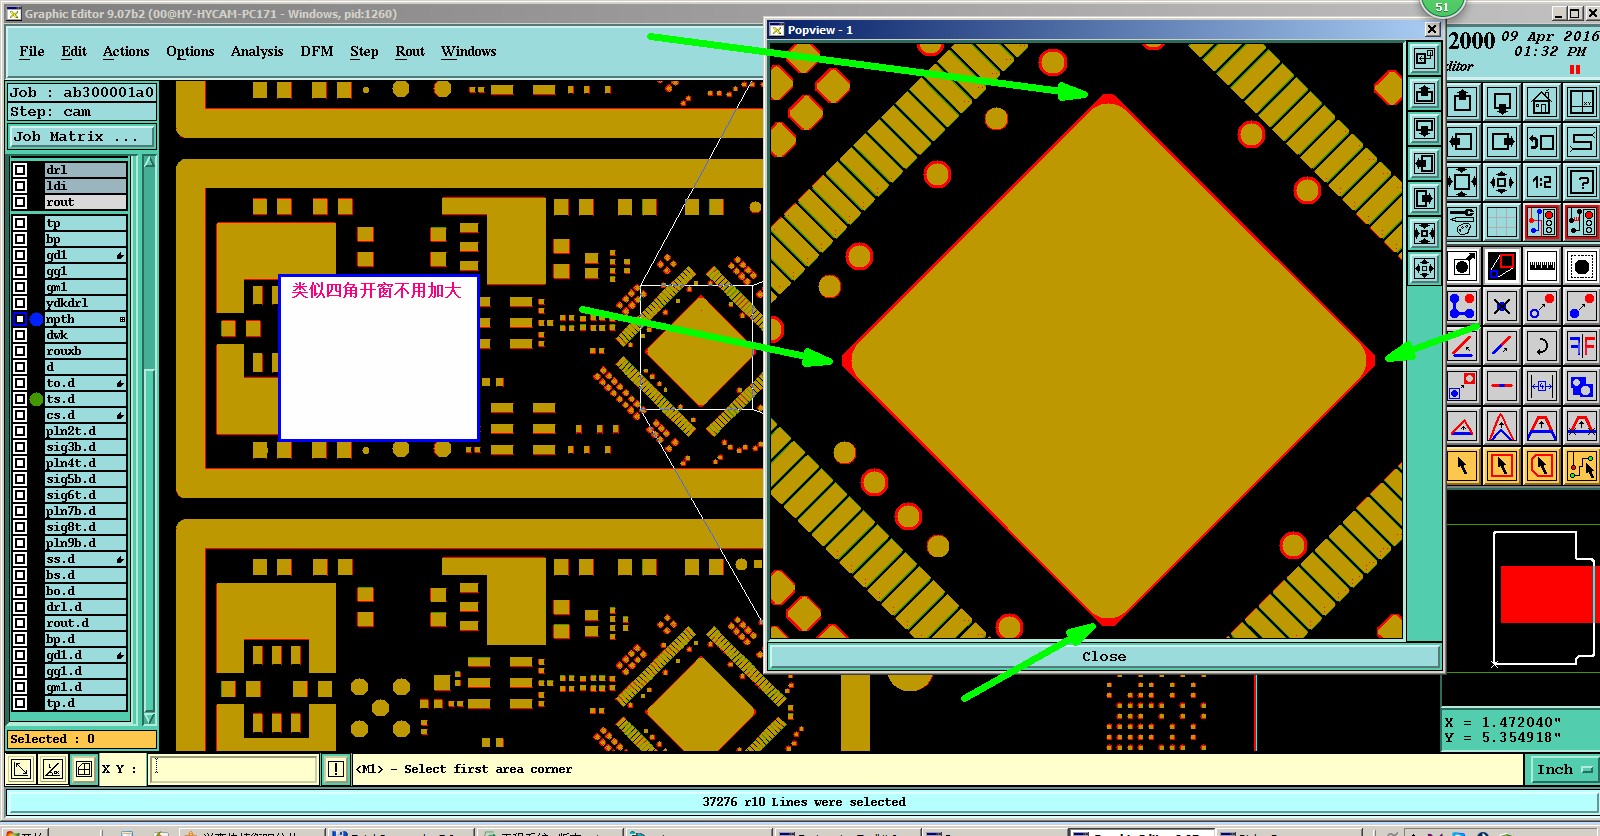Image resolution: width=1600 pixels, height=836 pixels.
Task: Click layer list scroll up arrow
Action: pyautogui.click(x=149, y=161)
